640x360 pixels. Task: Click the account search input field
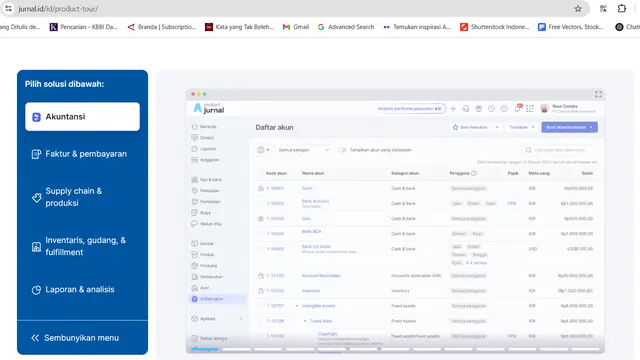click(x=559, y=150)
